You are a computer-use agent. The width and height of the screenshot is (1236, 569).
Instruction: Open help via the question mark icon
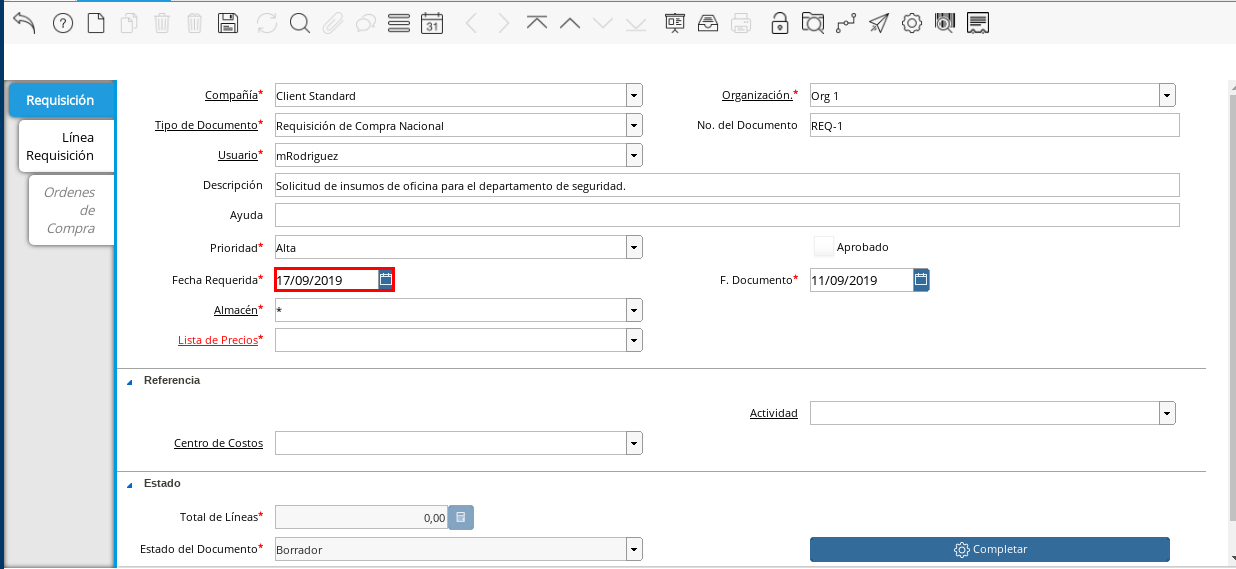click(63, 23)
